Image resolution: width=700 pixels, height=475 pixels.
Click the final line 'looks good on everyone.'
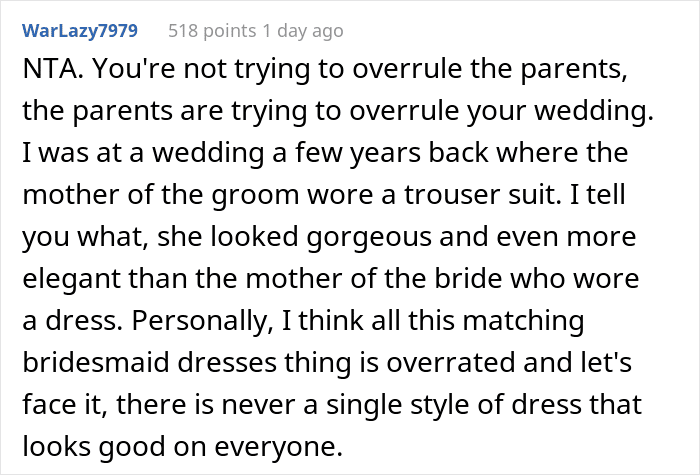183,447
